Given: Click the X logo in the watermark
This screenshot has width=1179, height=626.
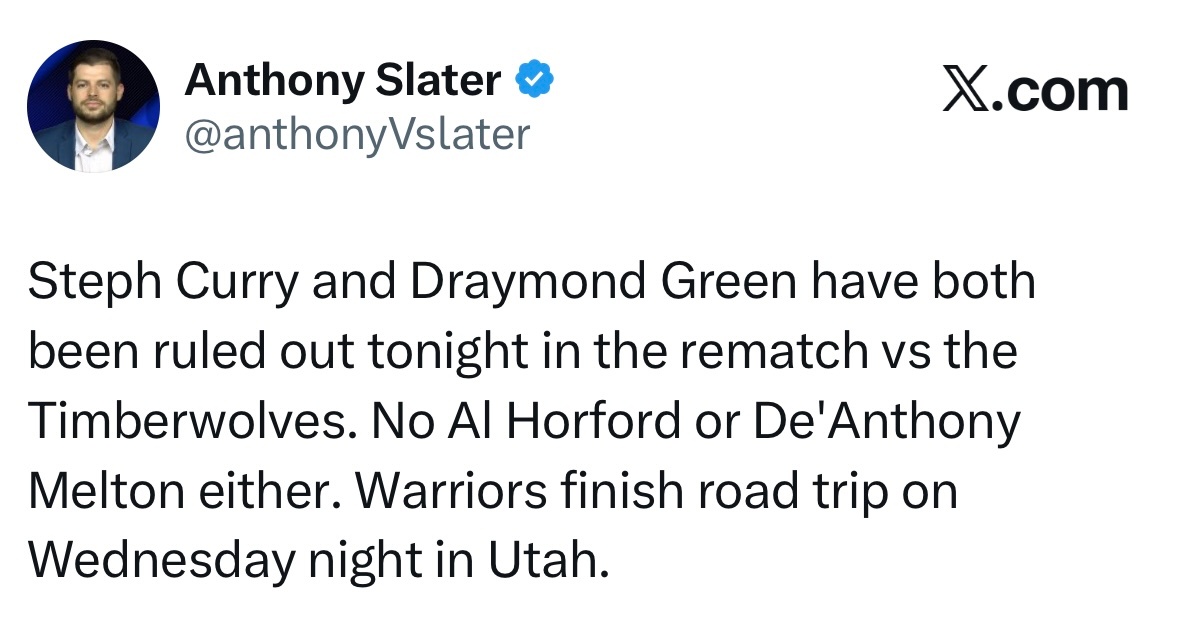Looking at the screenshot, I should 963,90.
